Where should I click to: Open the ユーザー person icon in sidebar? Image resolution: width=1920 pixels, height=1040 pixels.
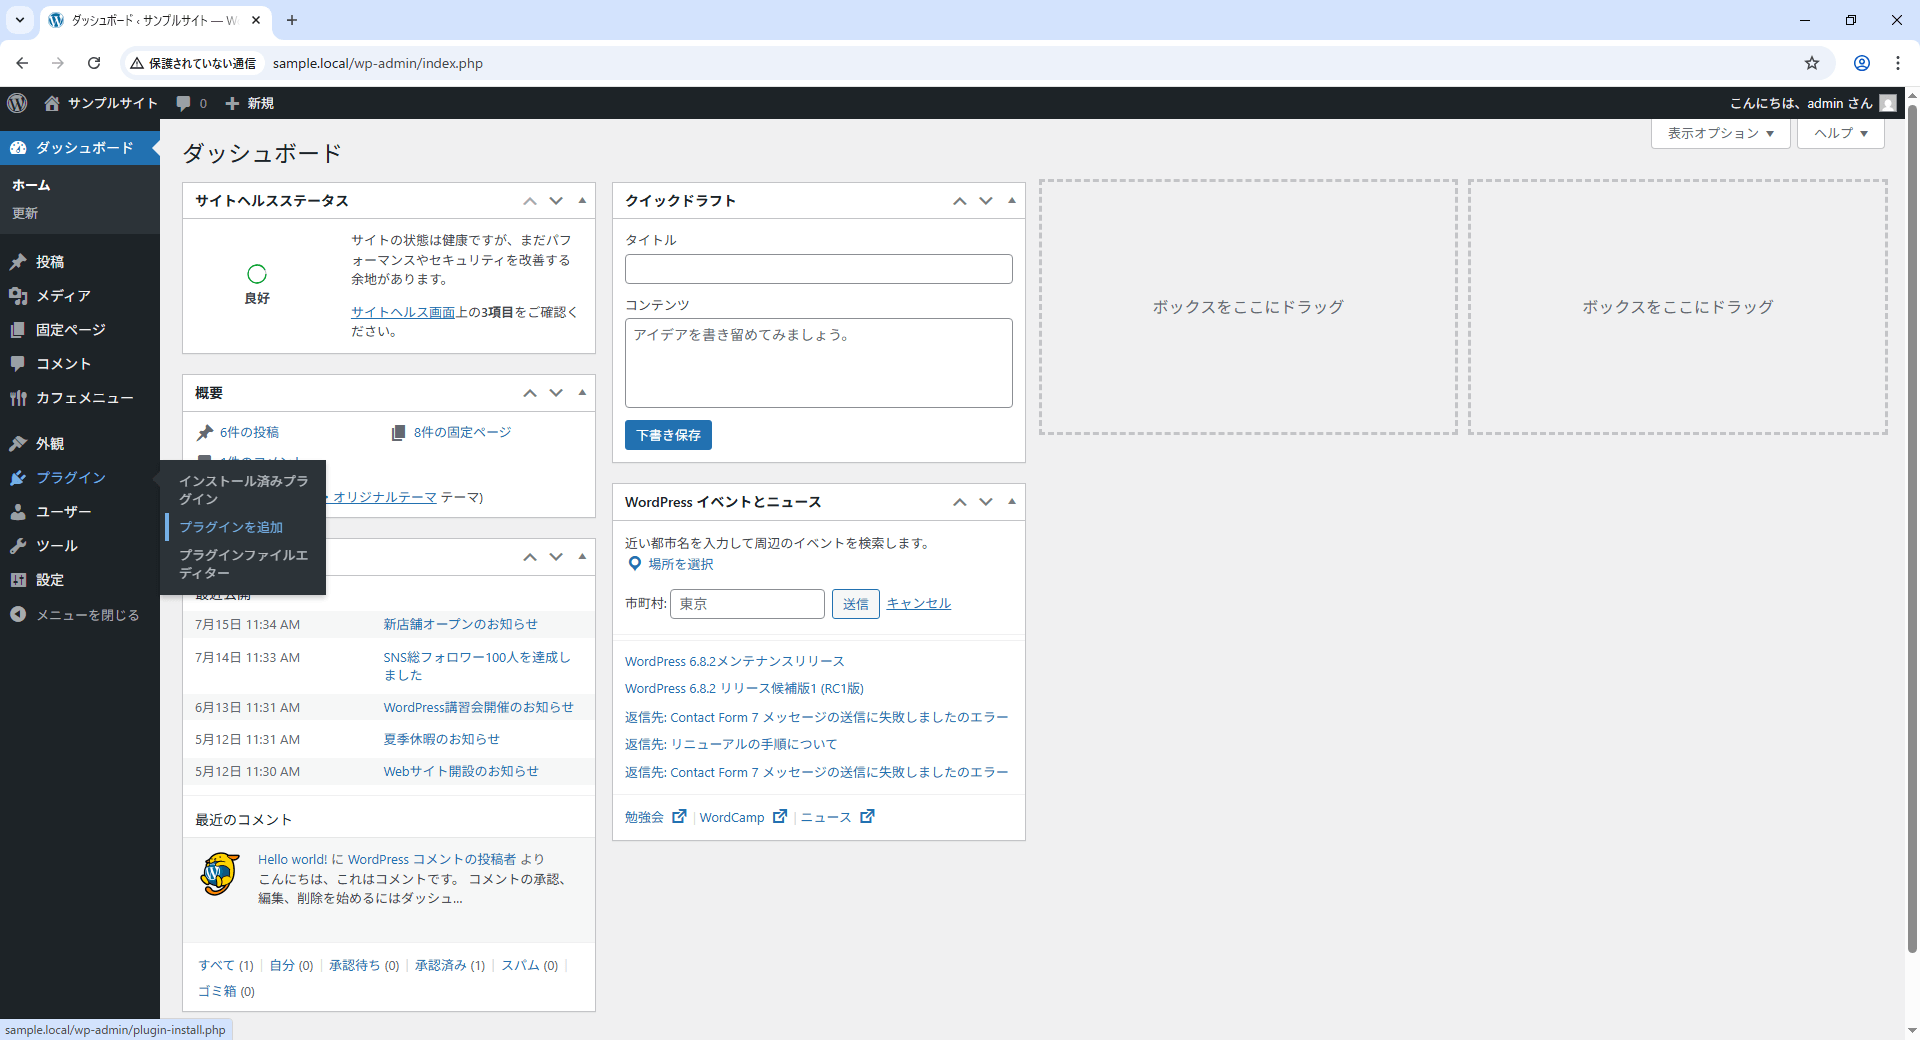tap(18, 512)
